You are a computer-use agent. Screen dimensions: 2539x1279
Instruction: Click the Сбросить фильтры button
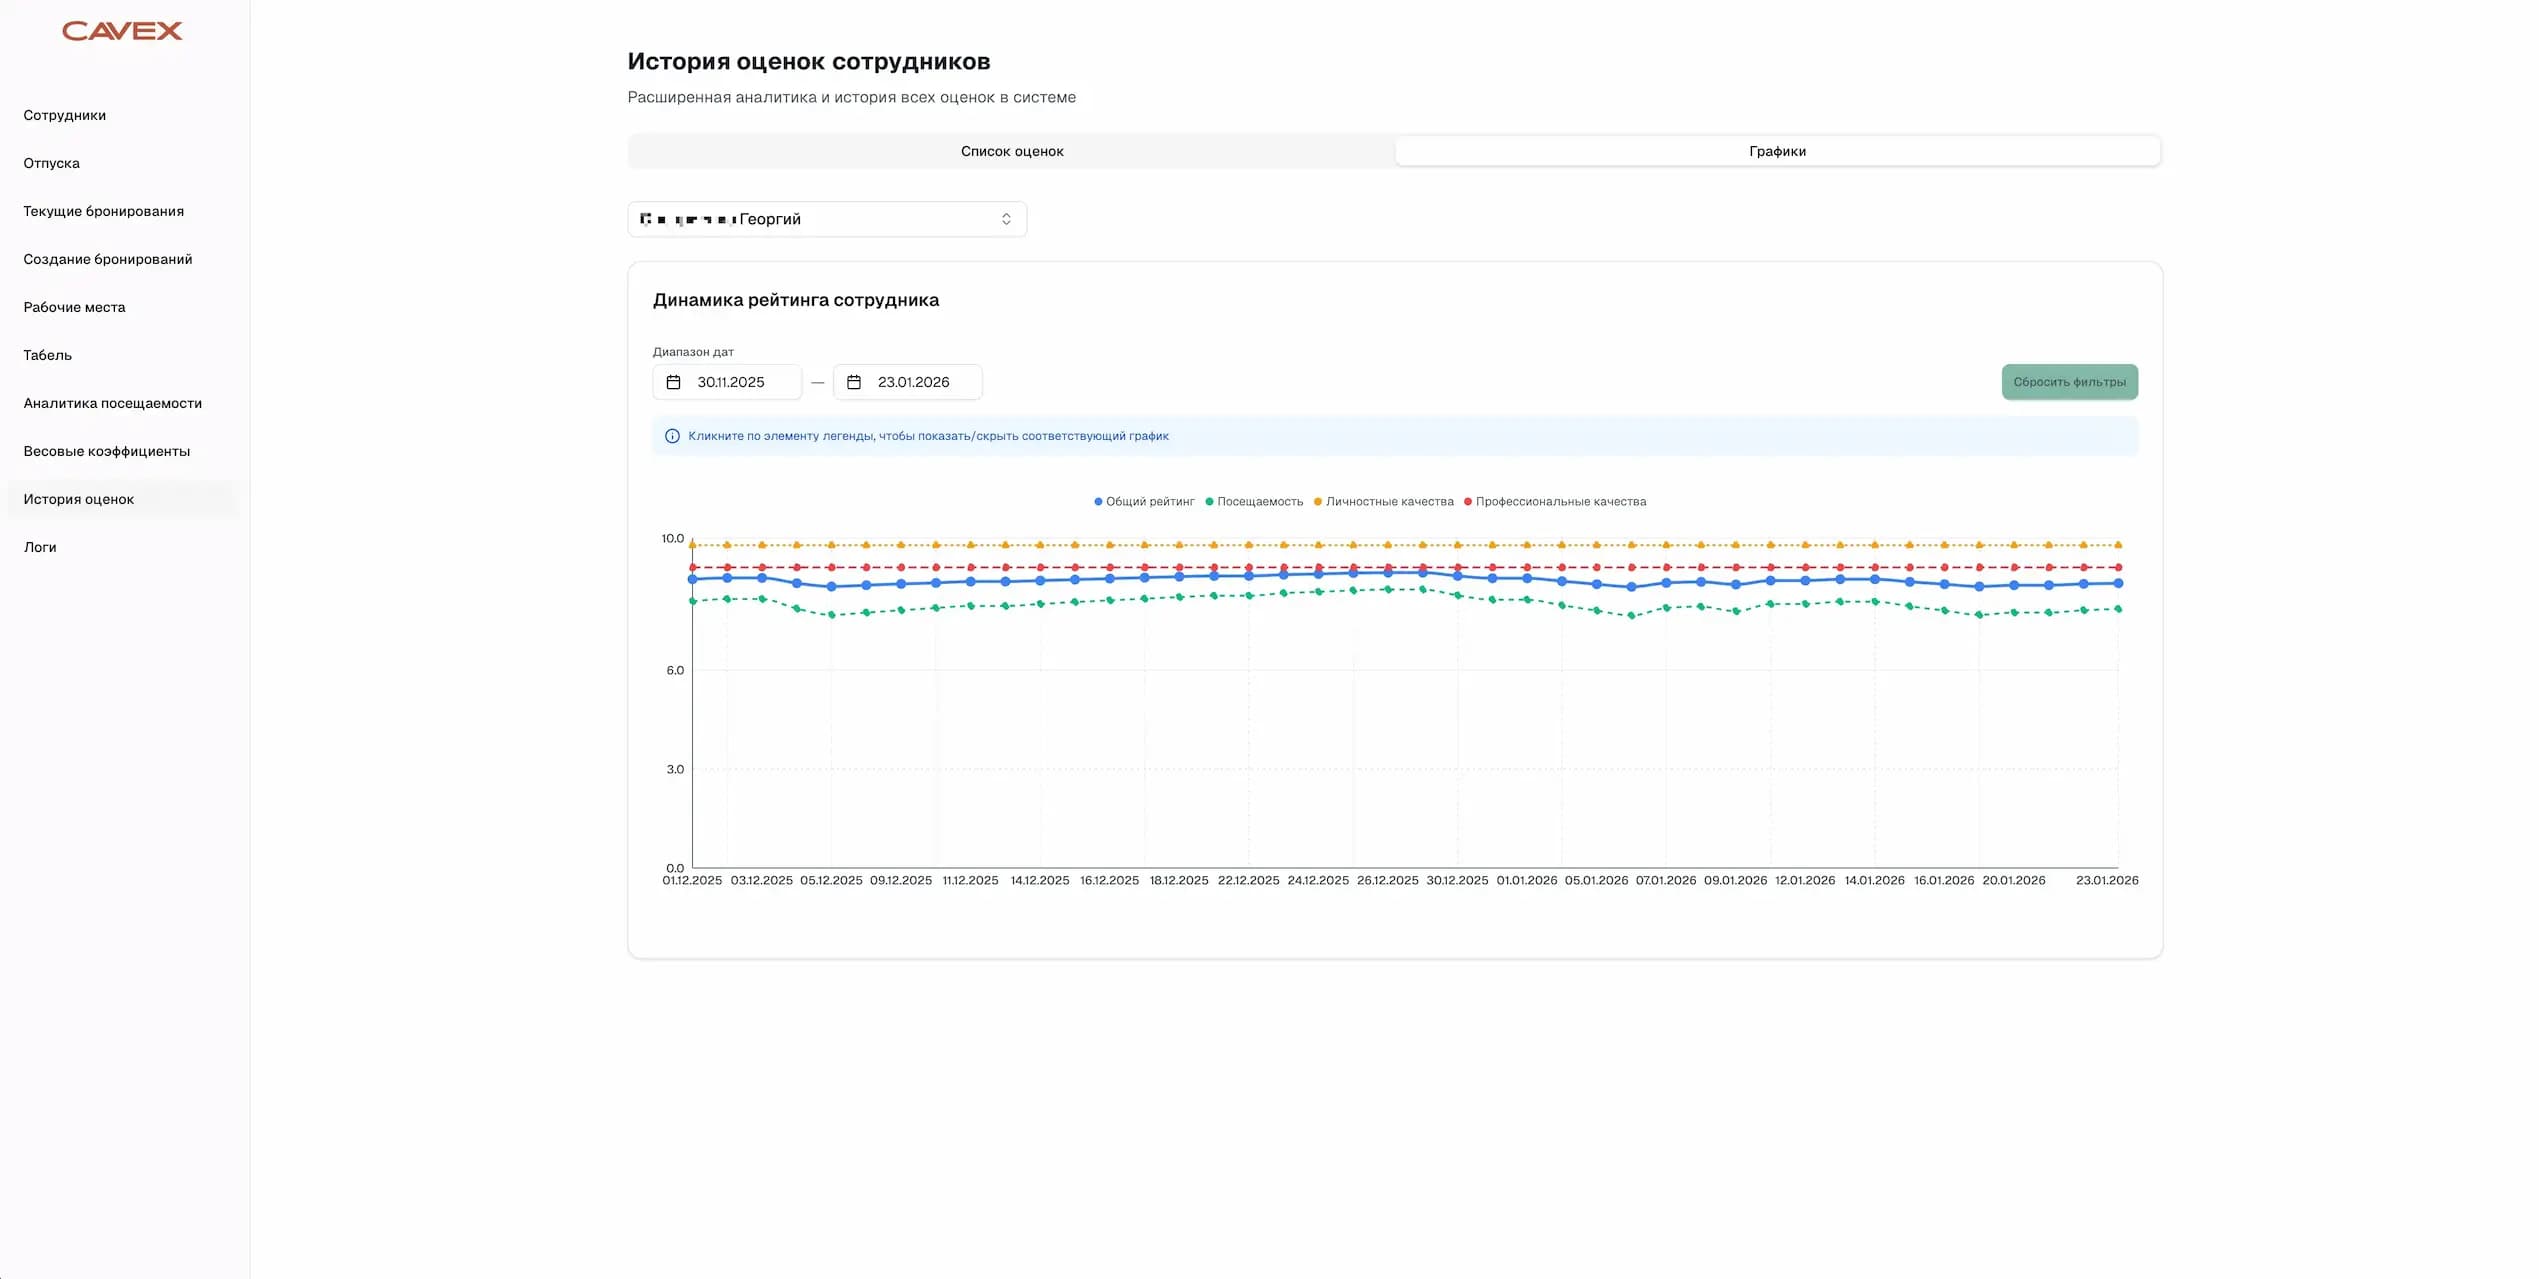click(x=2069, y=381)
